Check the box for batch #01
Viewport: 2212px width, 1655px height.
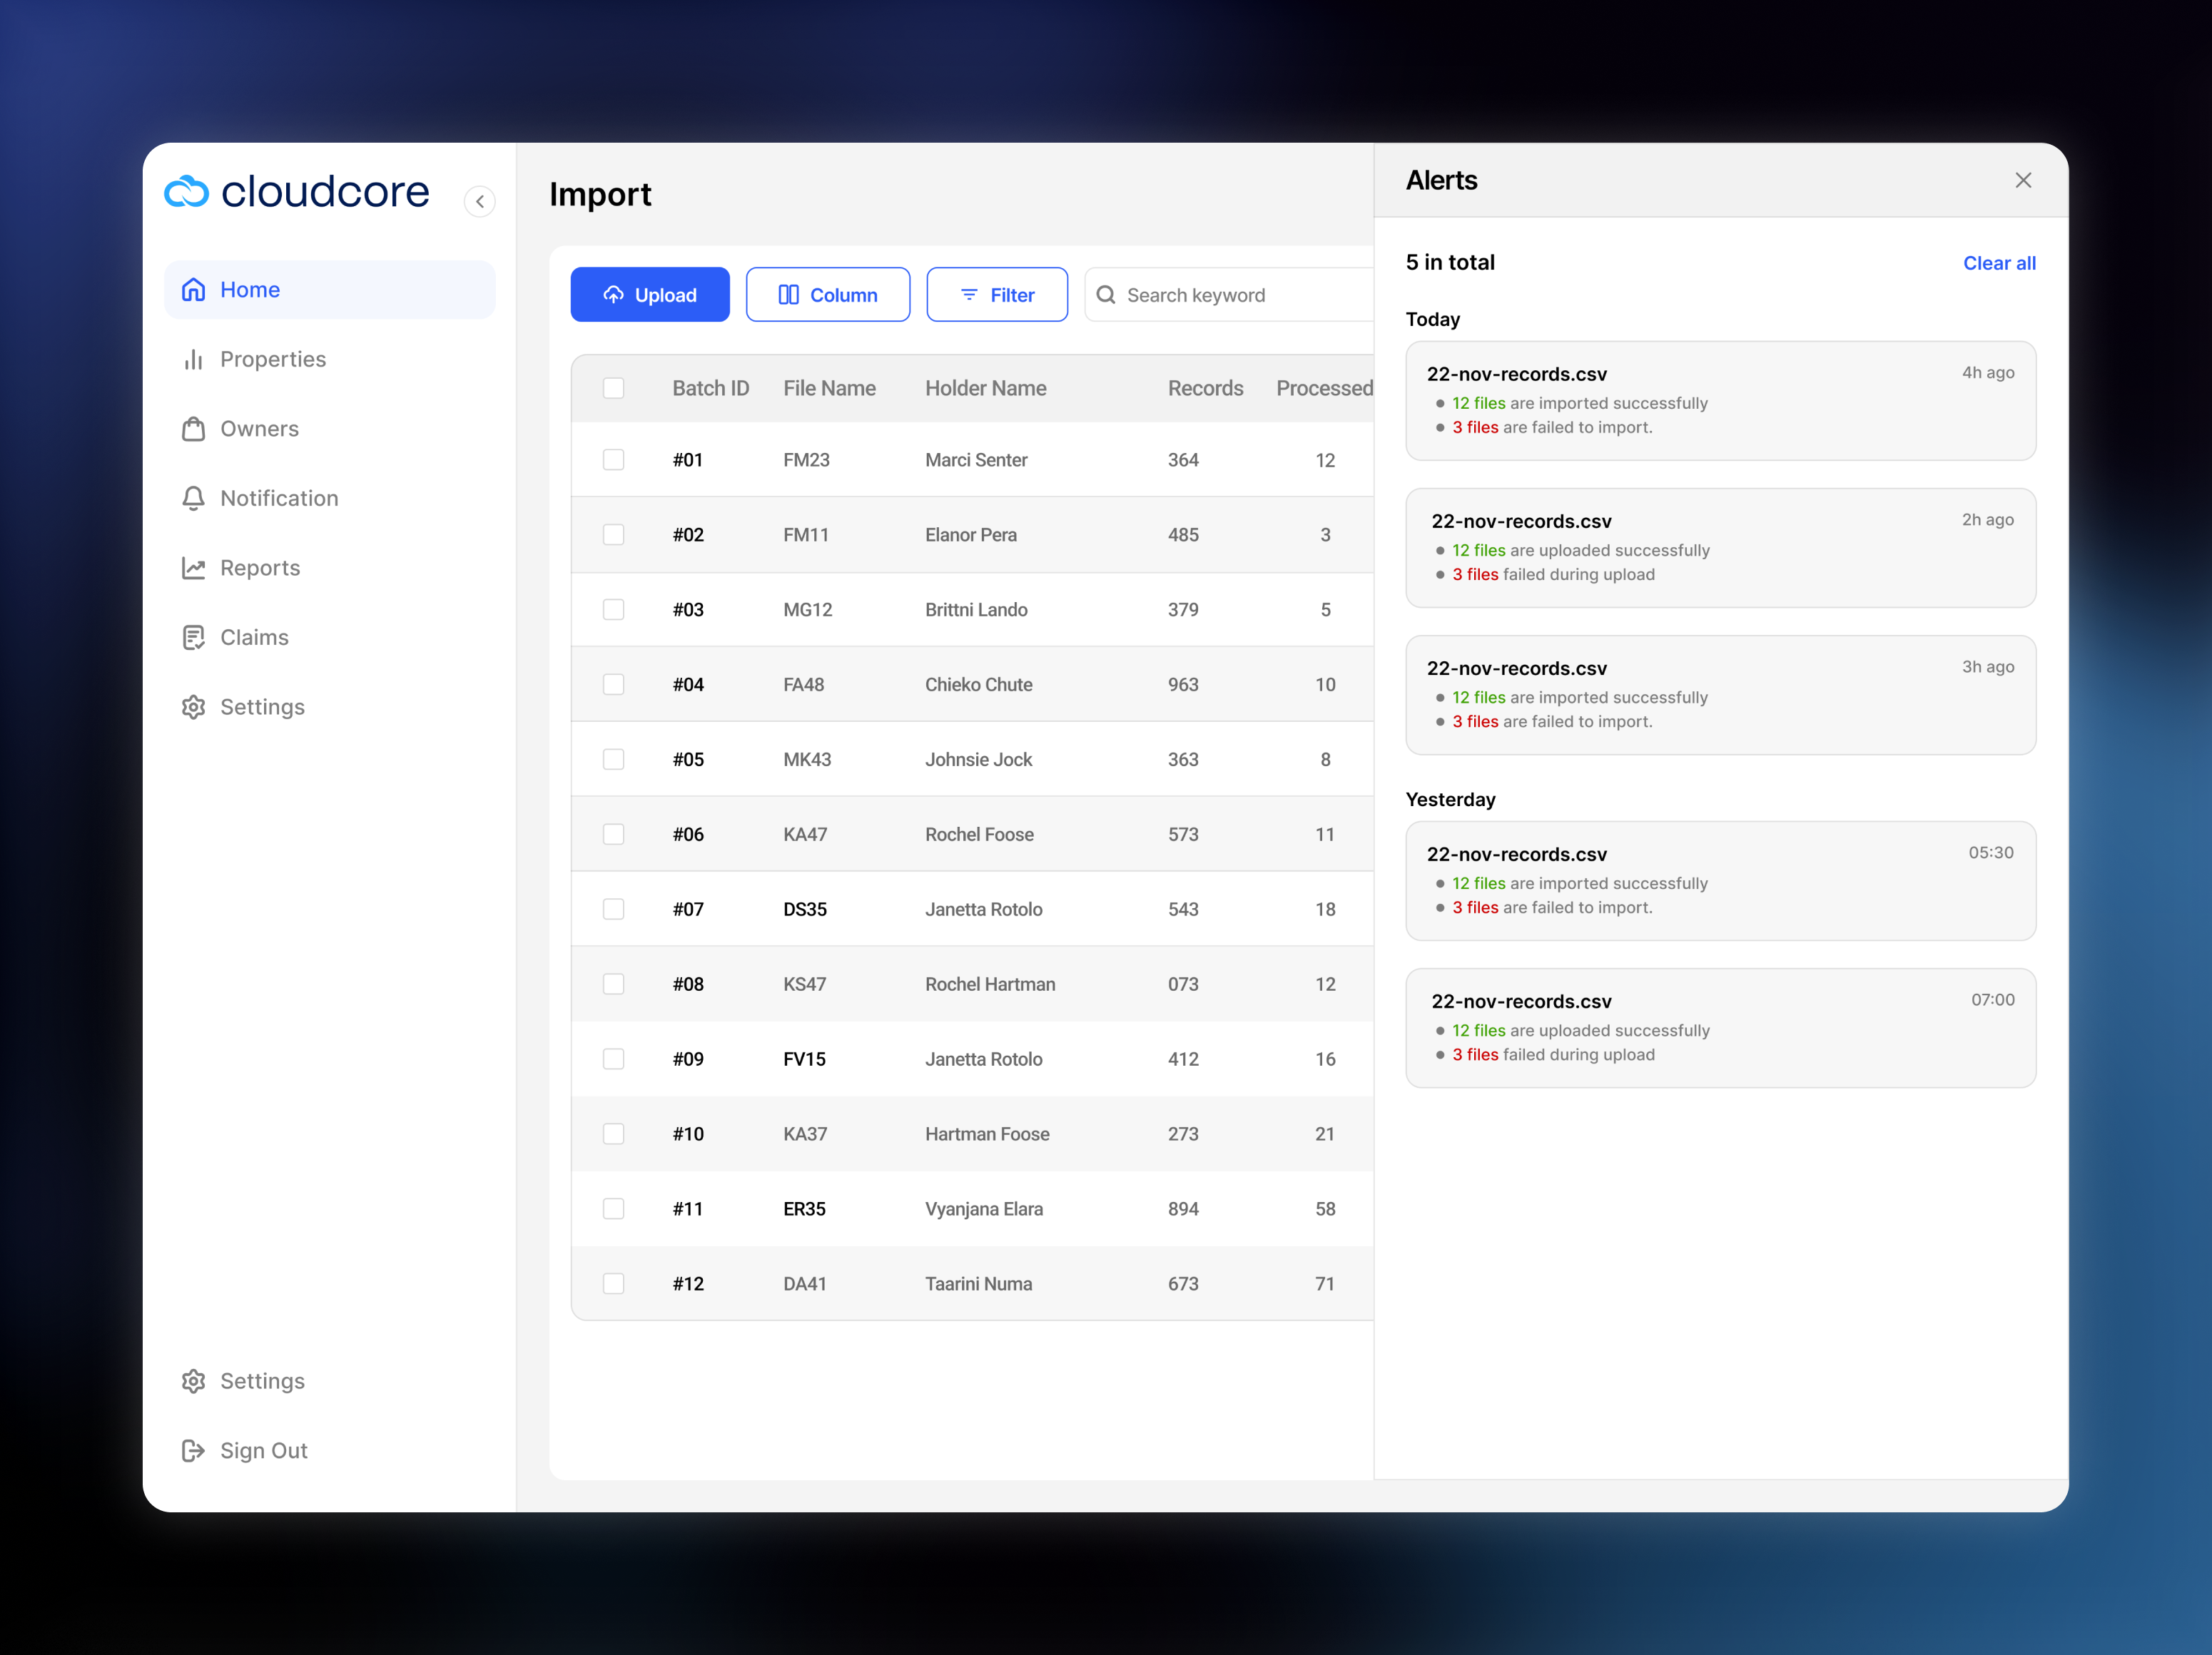tap(613, 460)
